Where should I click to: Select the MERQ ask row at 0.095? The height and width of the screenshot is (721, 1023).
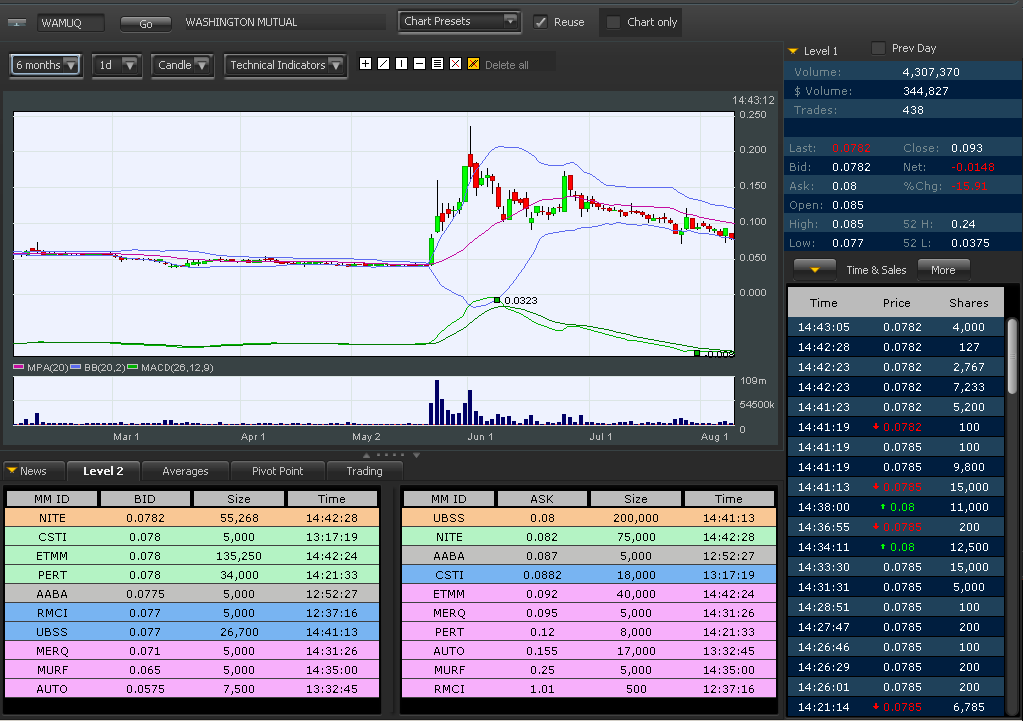(588, 613)
